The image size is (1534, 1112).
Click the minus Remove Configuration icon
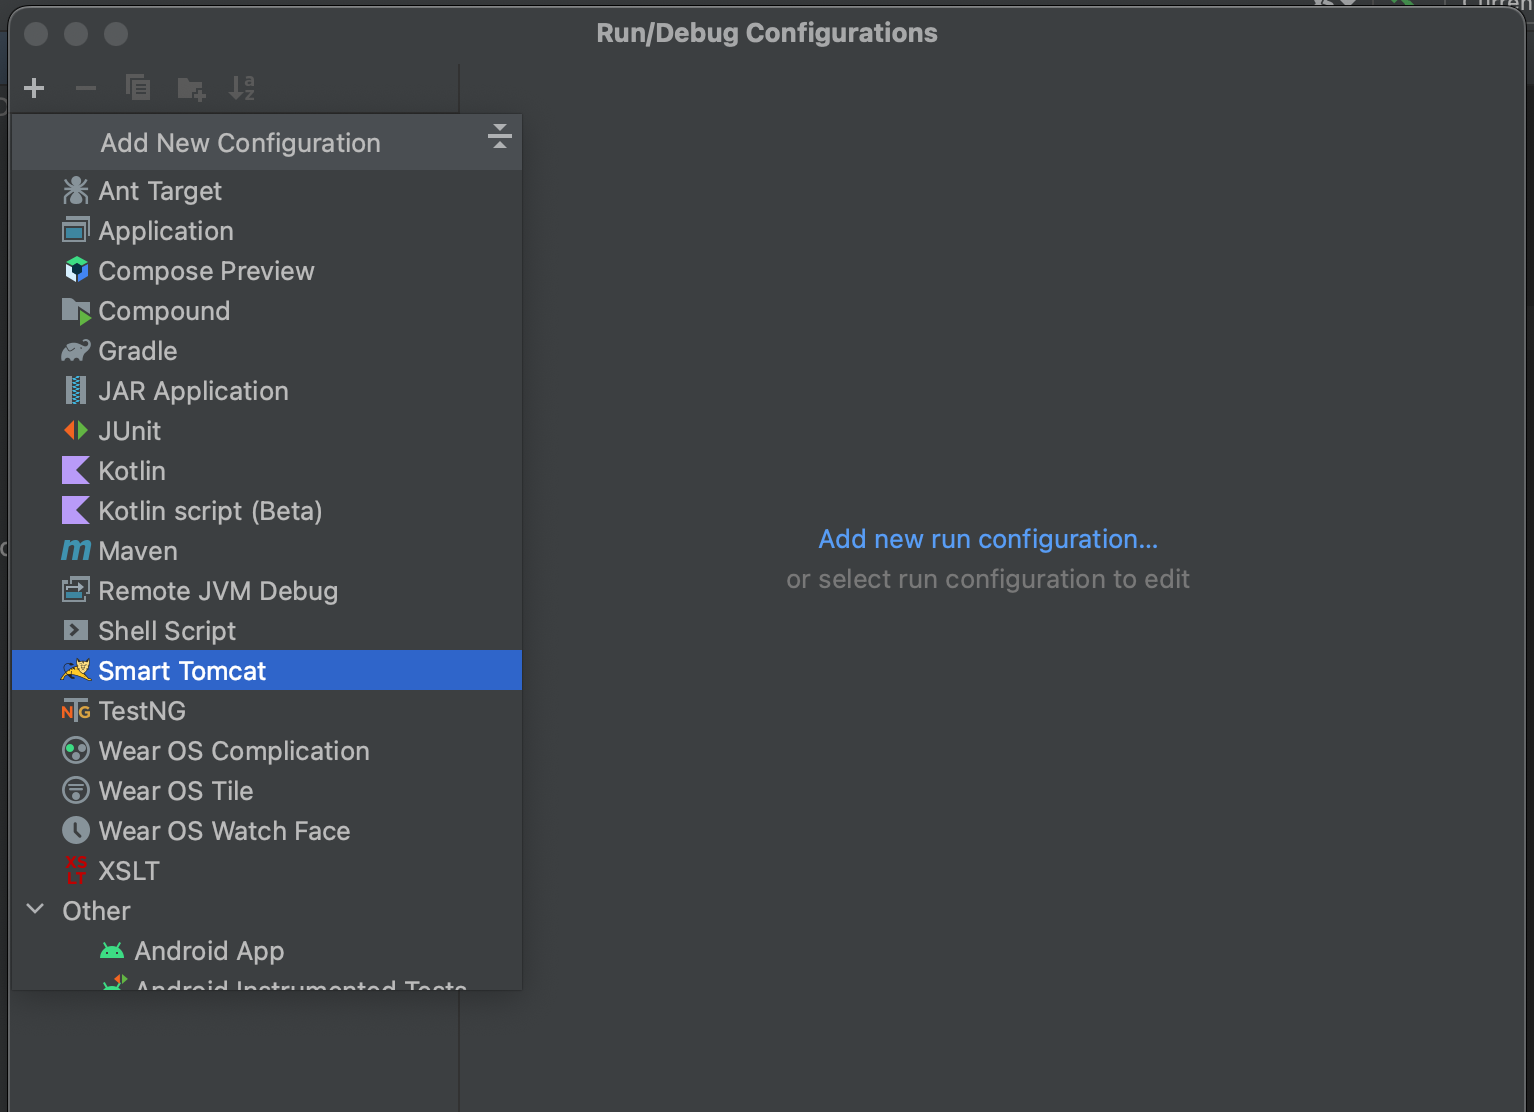[86, 88]
